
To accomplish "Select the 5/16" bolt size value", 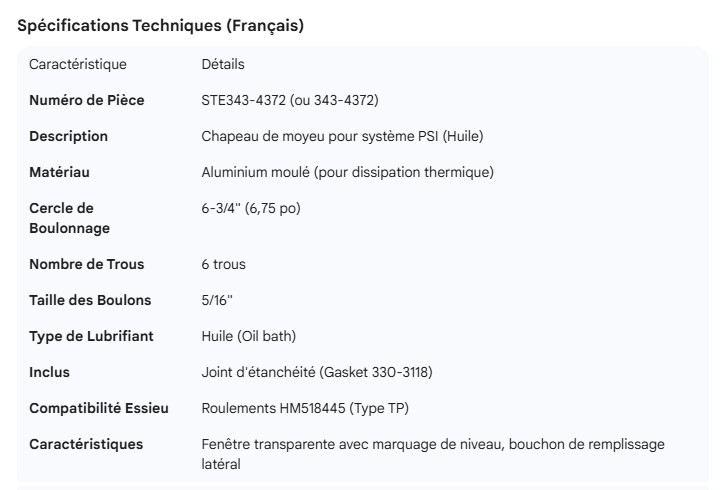I will (x=217, y=300).
